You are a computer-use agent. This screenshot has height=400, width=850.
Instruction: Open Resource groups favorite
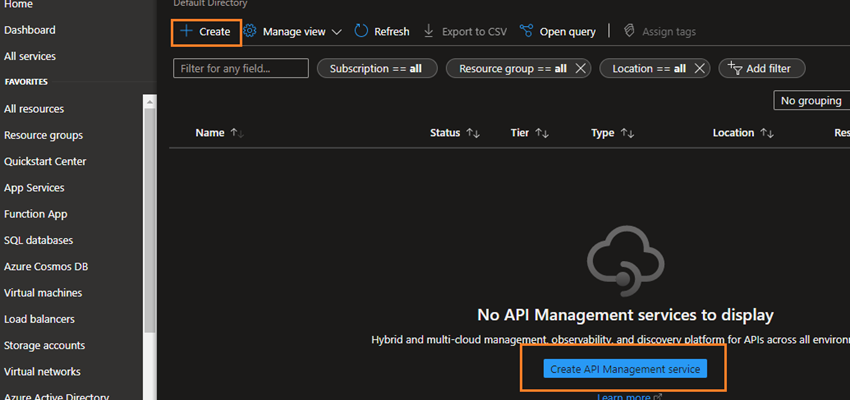point(43,135)
